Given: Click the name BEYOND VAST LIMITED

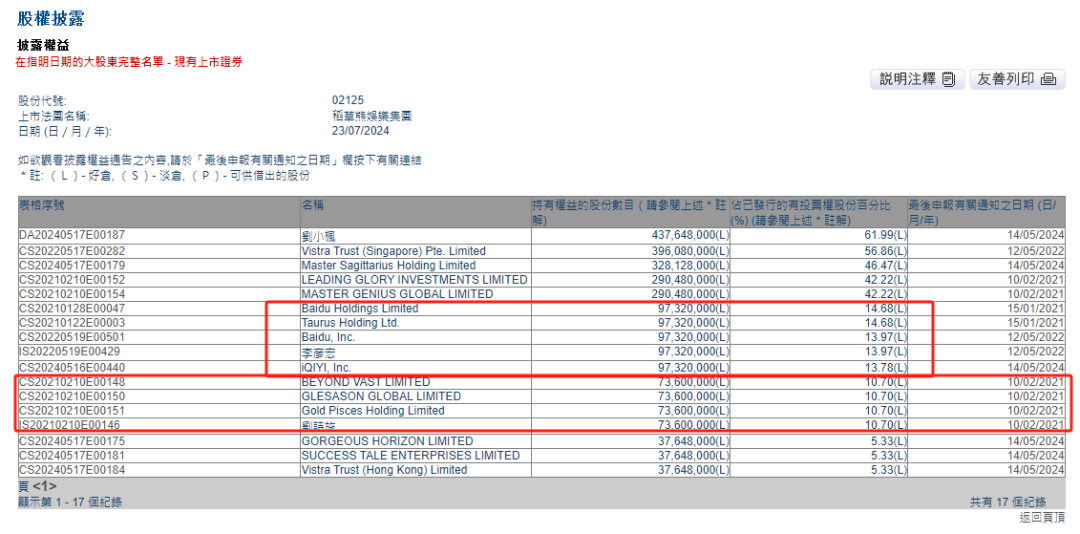Looking at the screenshot, I should 366,382.
